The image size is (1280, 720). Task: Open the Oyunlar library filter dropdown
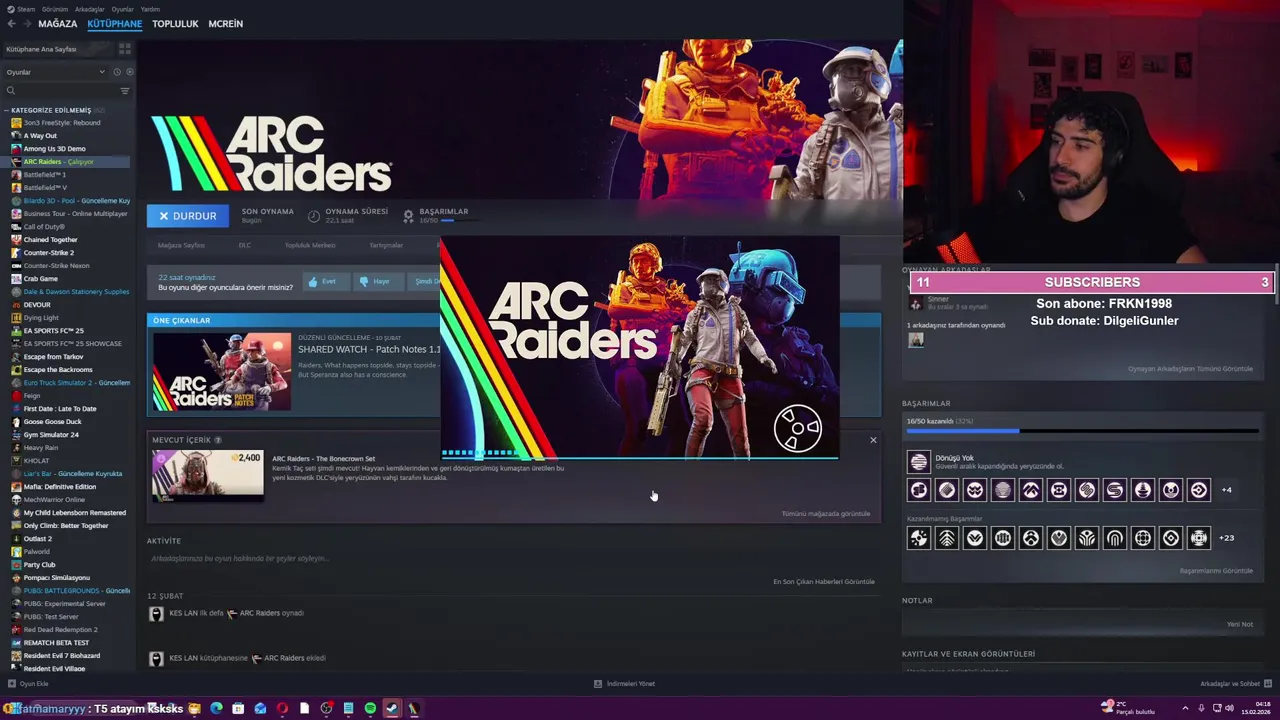pos(55,72)
